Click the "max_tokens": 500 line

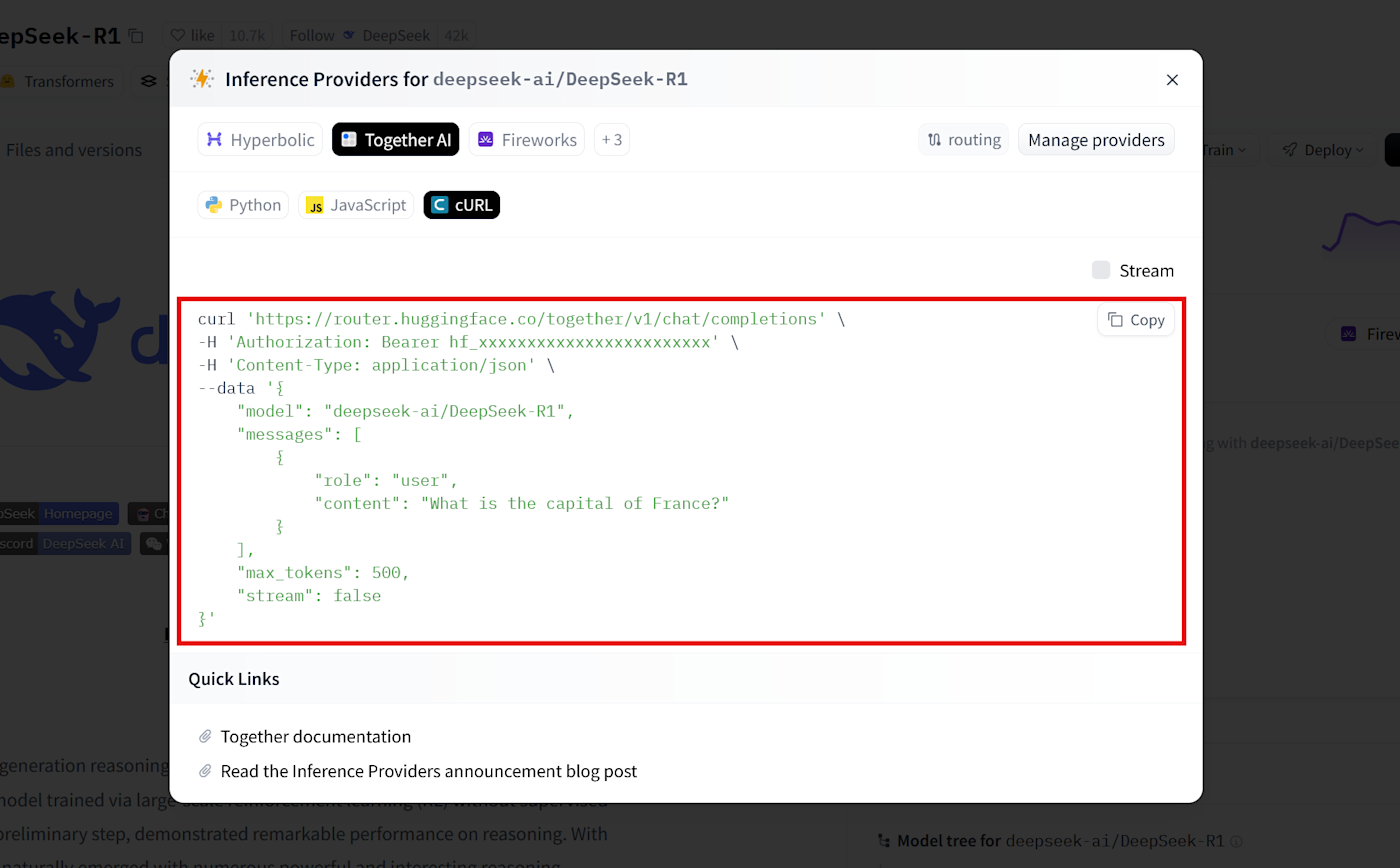(323, 573)
